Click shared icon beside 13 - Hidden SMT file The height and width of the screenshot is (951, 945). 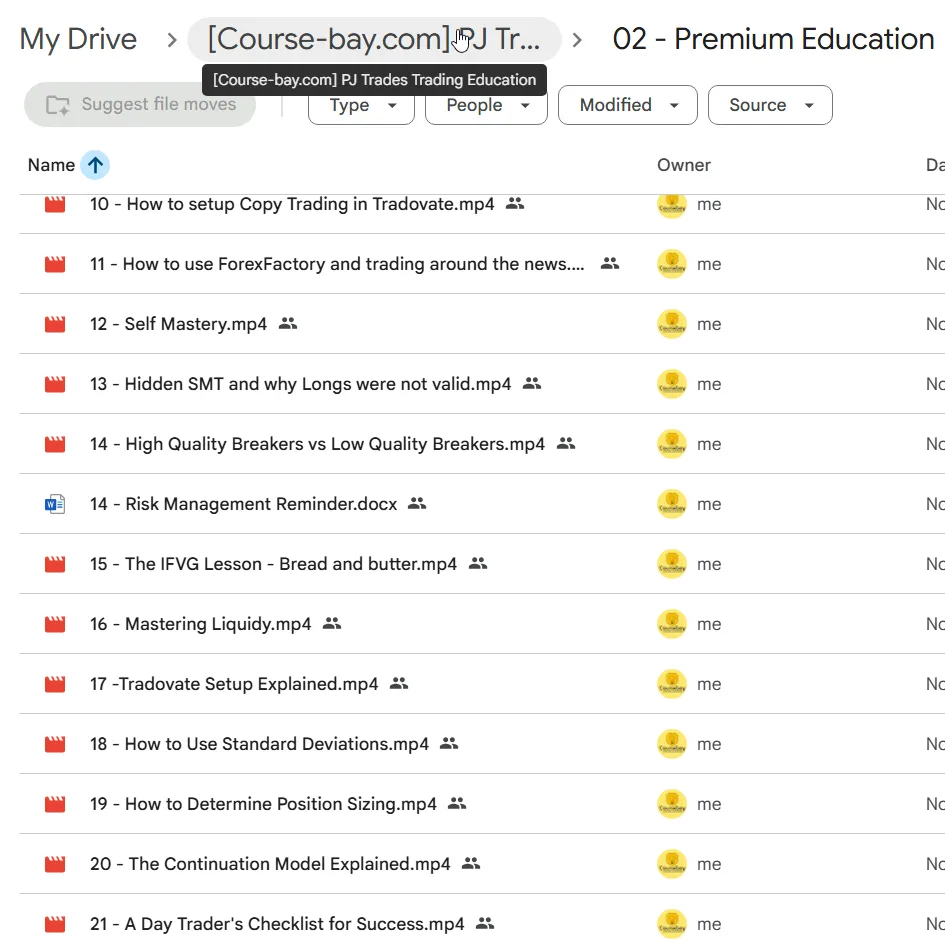(x=532, y=383)
